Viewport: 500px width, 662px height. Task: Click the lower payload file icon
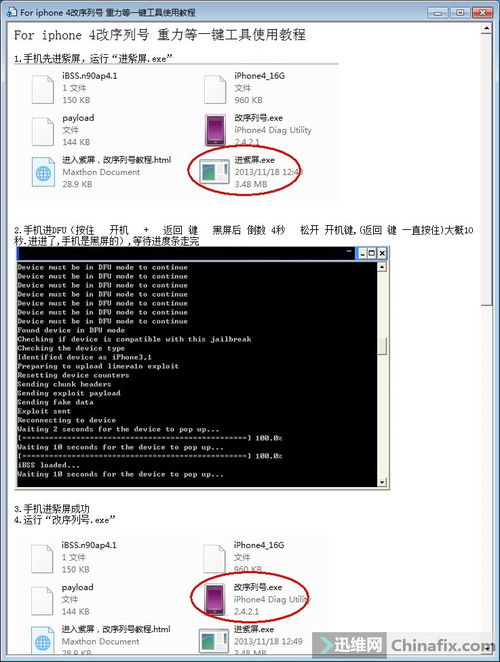coord(42,601)
